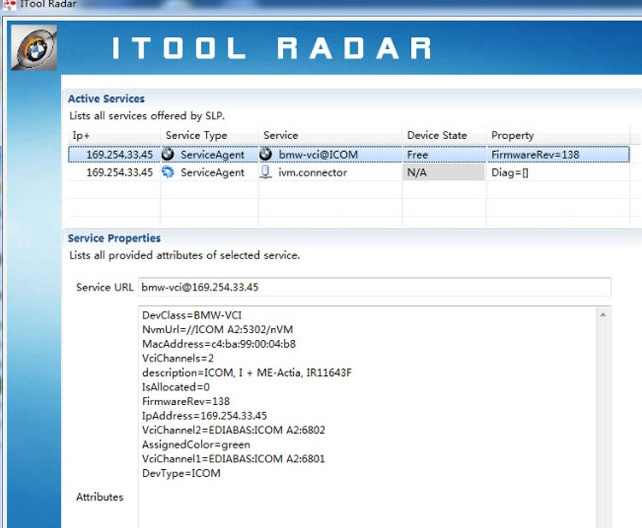The height and width of the screenshot is (528, 642).
Task: Click the Service column header
Action: (281, 135)
